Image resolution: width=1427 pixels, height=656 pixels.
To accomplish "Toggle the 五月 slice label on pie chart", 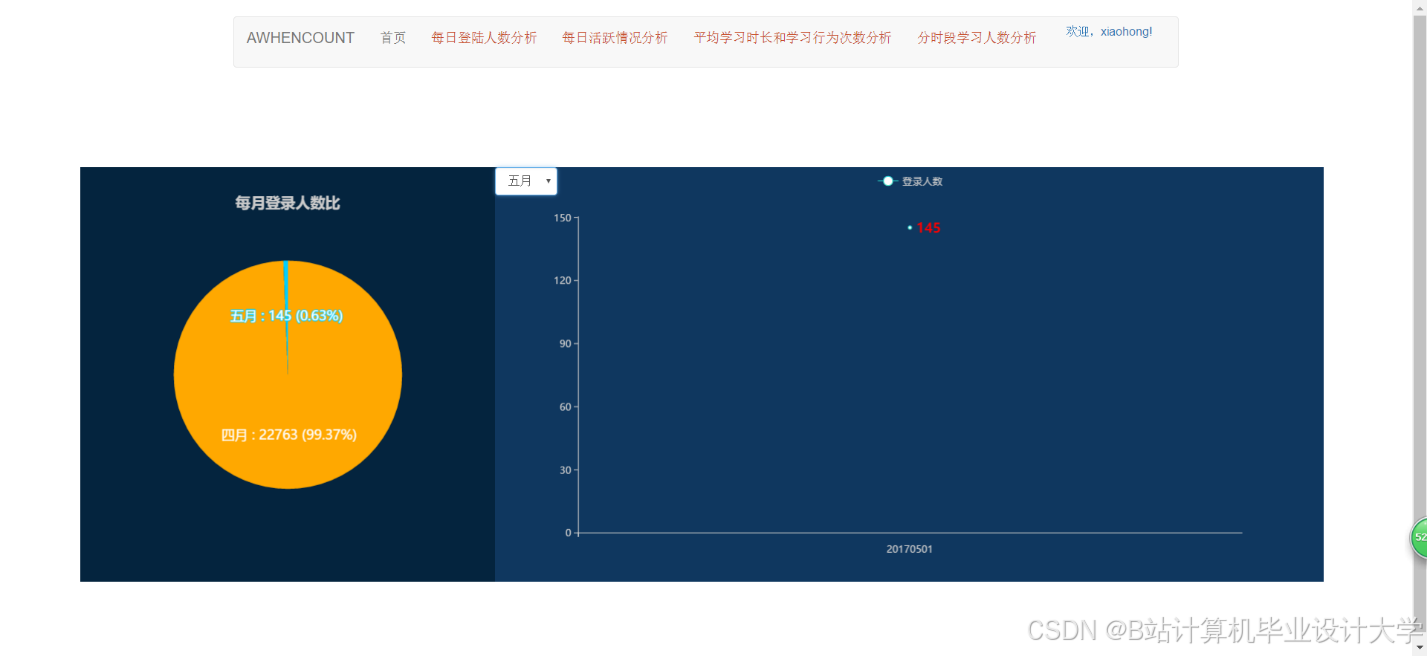I will click(x=287, y=315).
